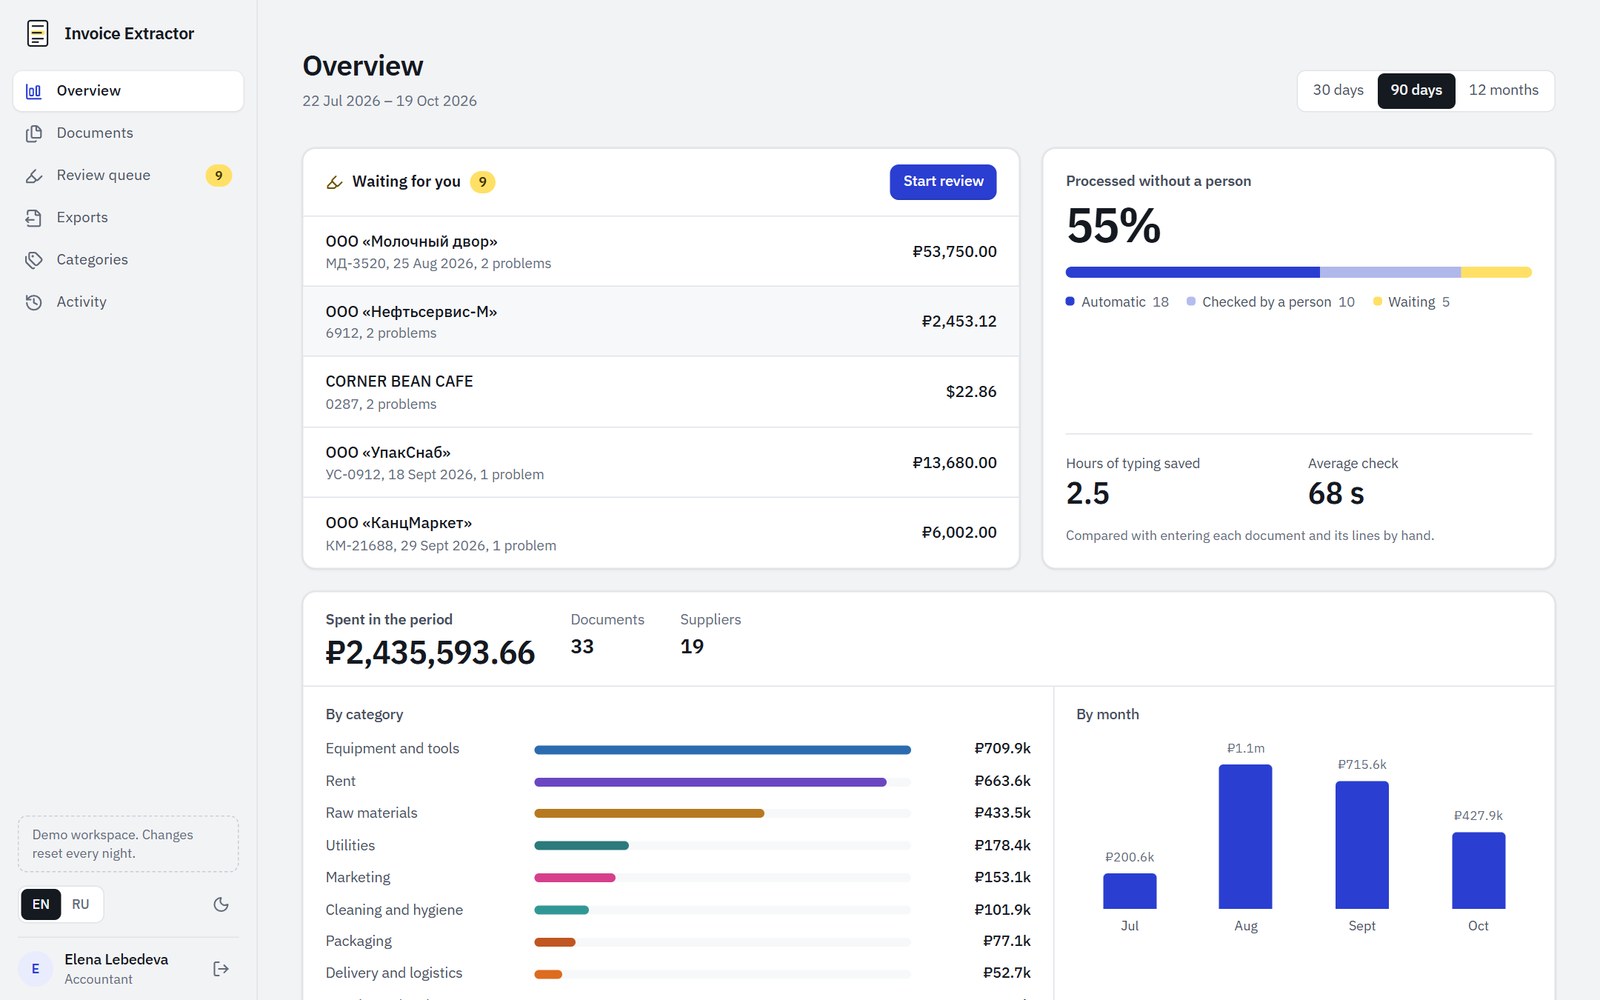Open the ООО «Молочный двор» invoice row
Screen dimensions: 1600x1000
pyautogui.click(x=661, y=251)
